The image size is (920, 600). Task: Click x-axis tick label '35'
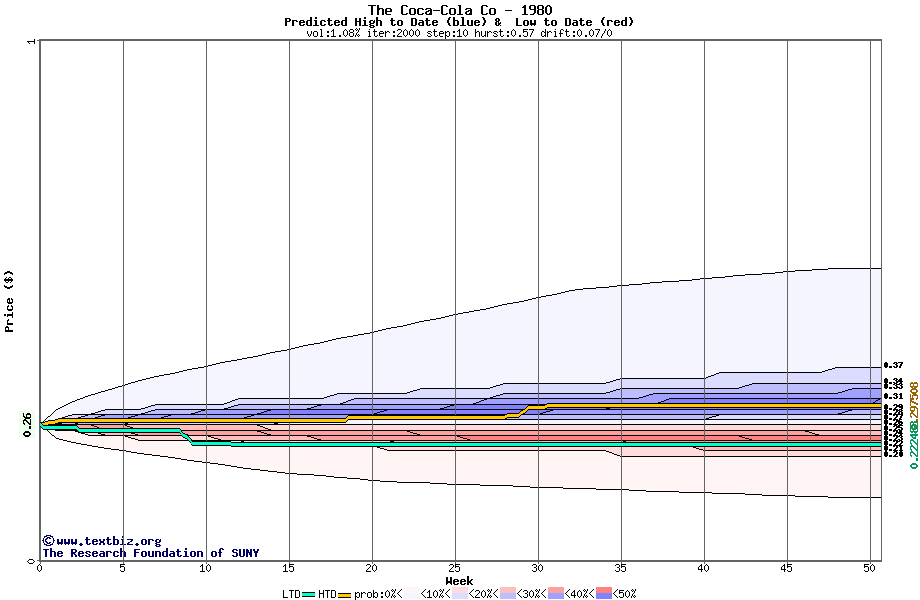point(620,568)
